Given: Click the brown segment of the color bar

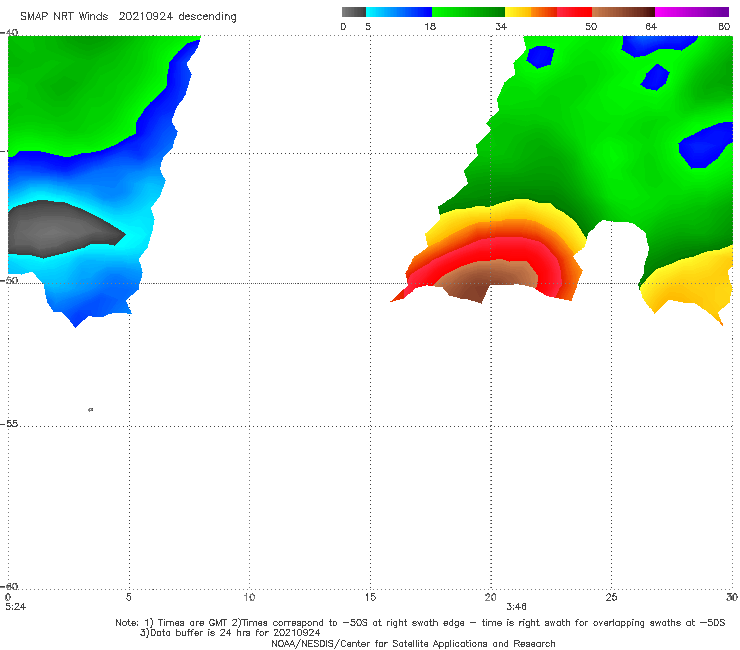Looking at the screenshot, I should [x=623, y=12].
